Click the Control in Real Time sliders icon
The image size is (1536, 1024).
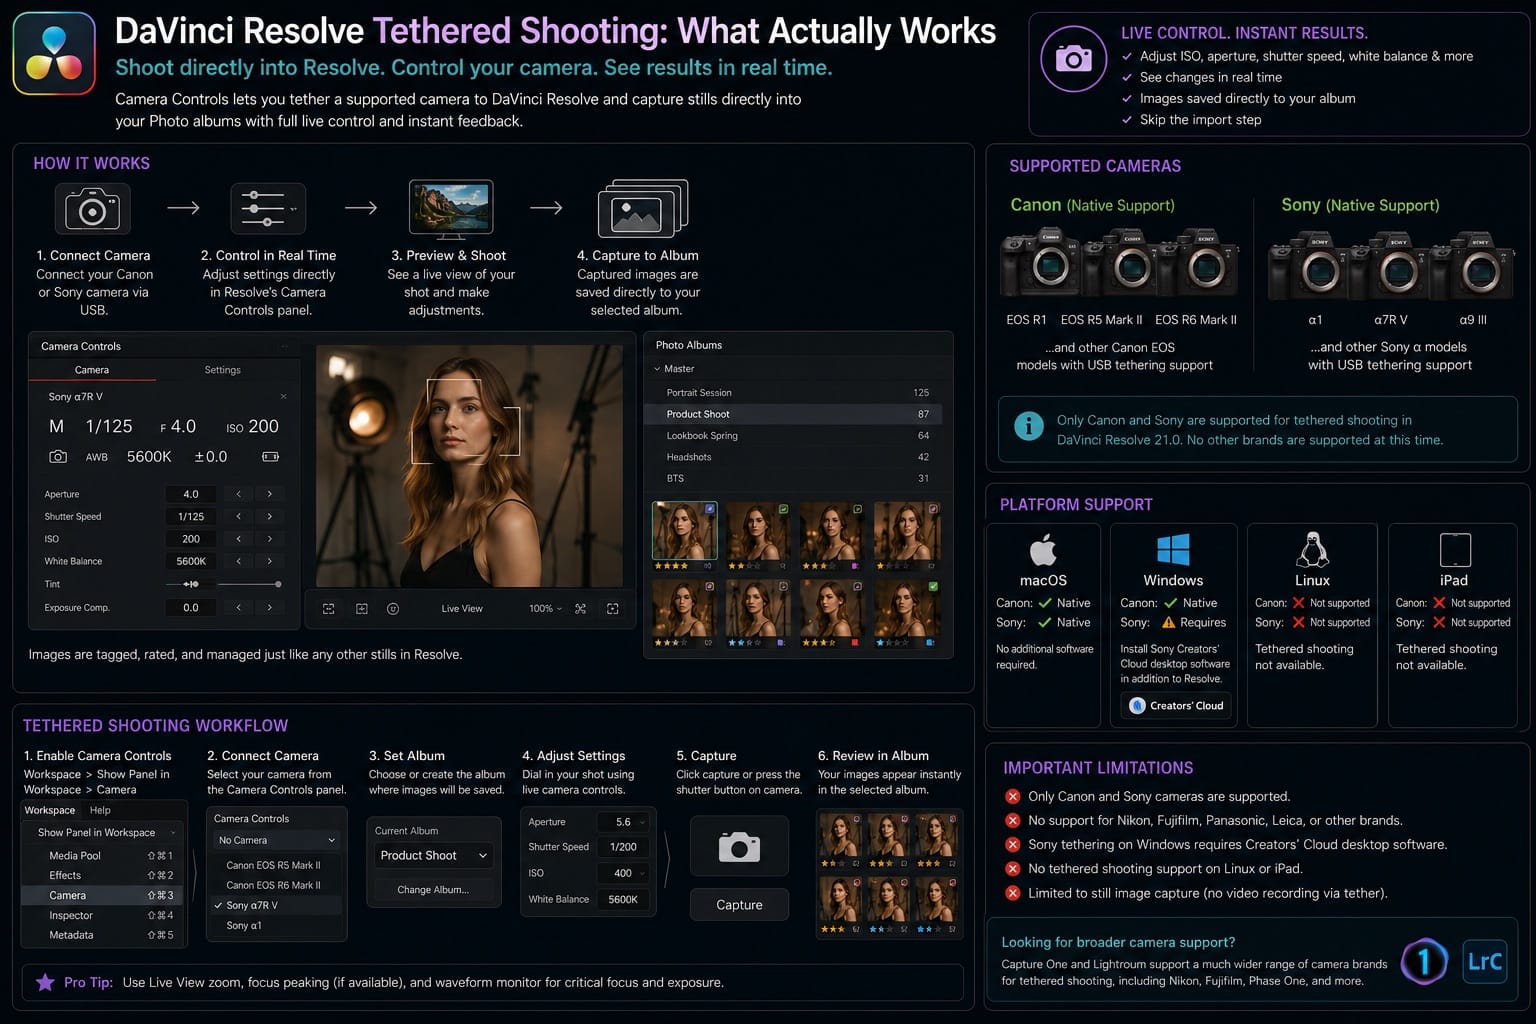pyautogui.click(x=267, y=208)
